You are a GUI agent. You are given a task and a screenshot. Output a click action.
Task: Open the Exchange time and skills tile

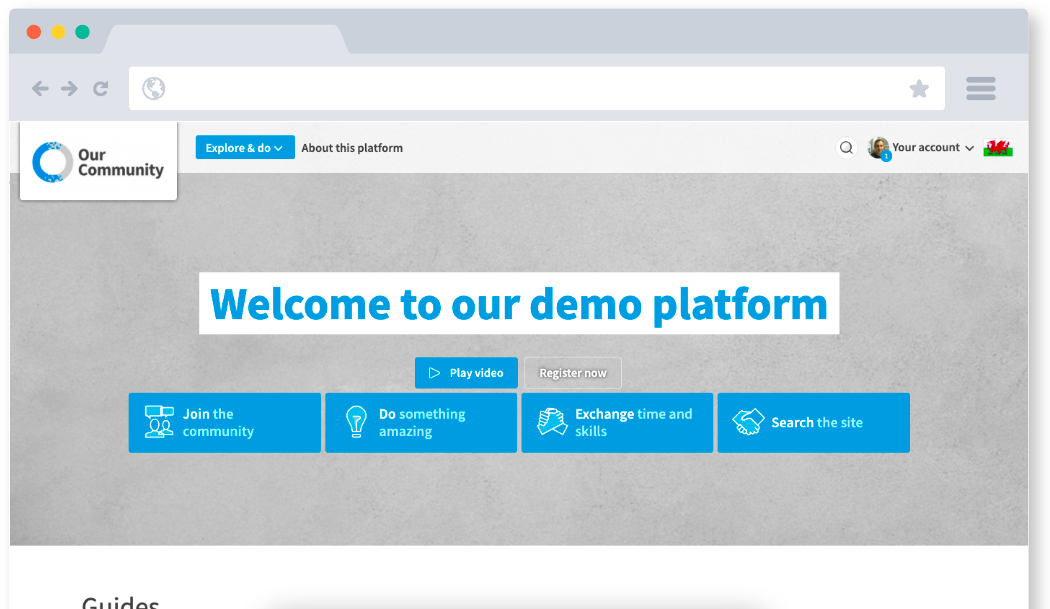pos(617,423)
